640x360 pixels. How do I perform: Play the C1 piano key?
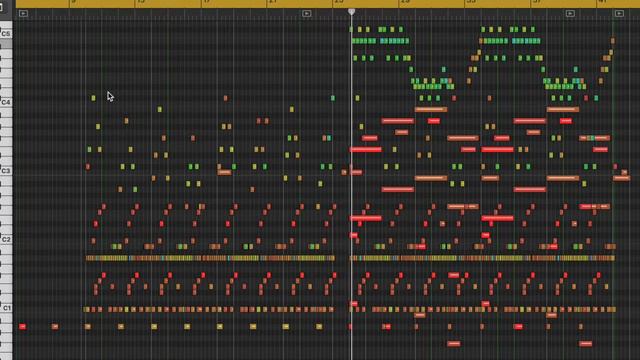(x=6, y=308)
